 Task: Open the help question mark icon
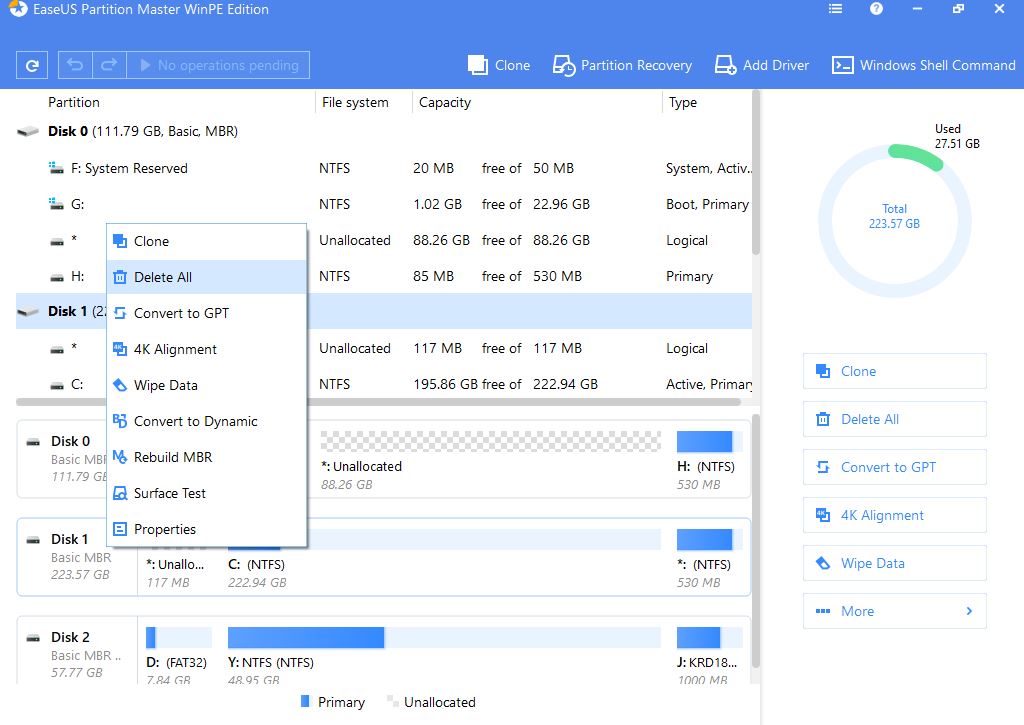click(x=876, y=10)
